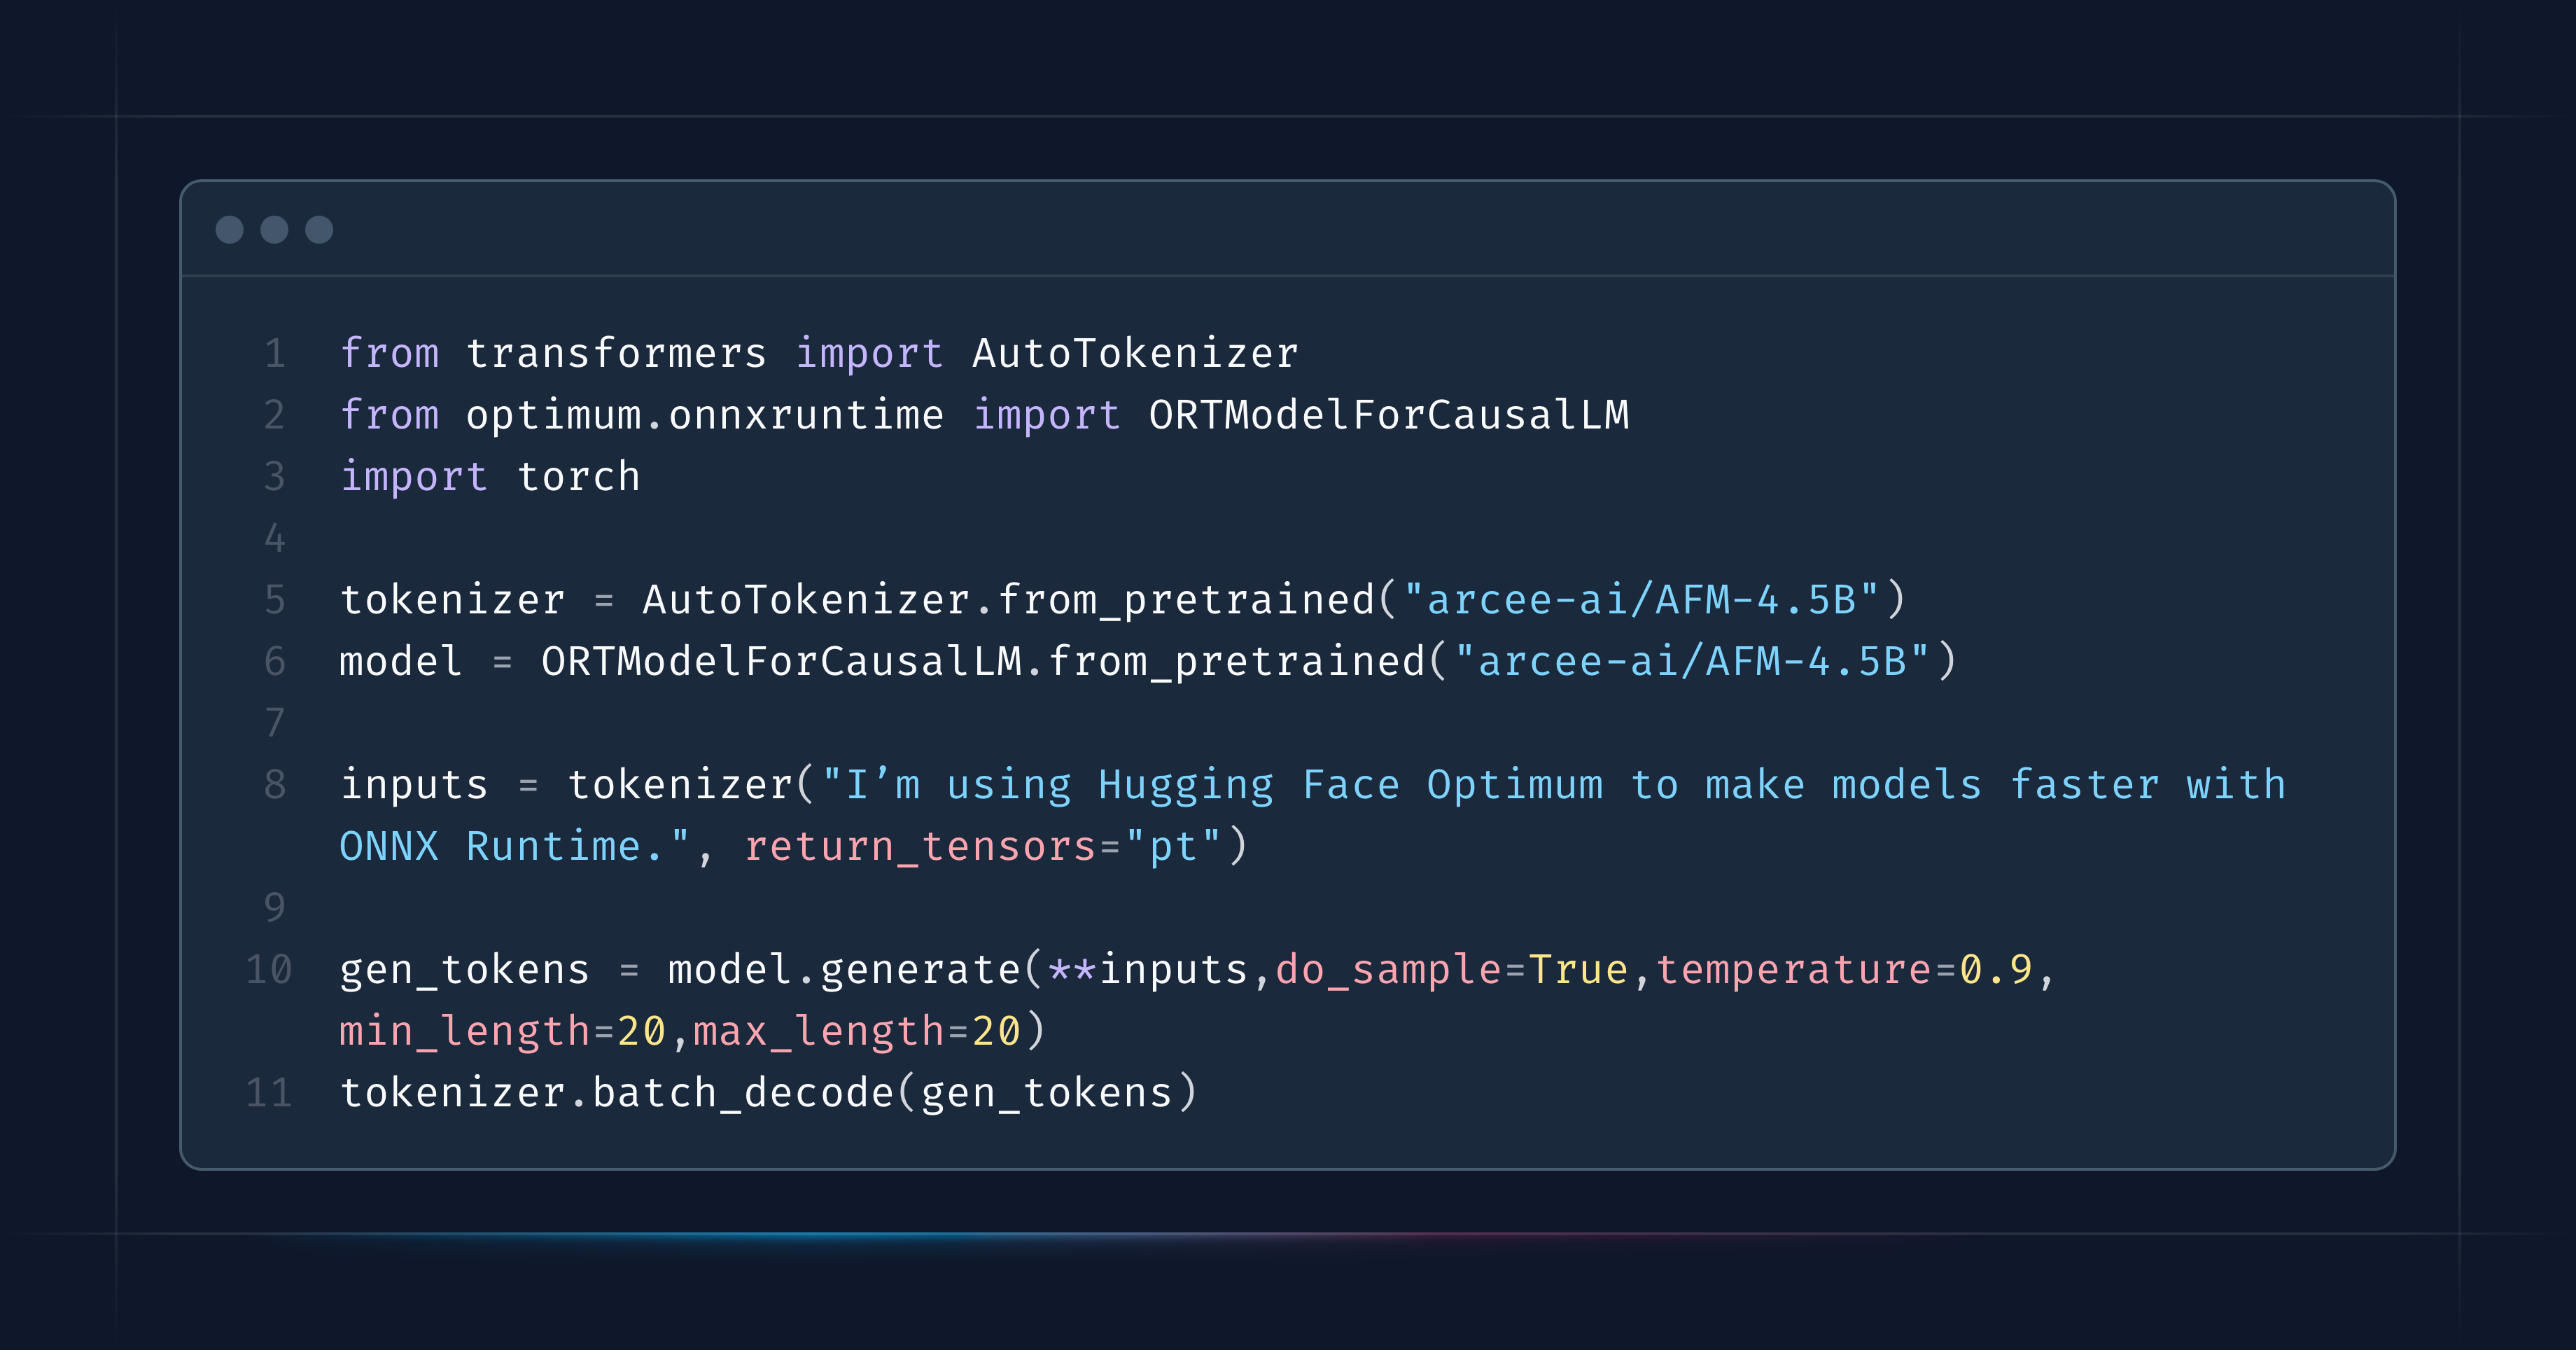Click the middle window dot in title bar
This screenshot has height=1350, width=2576.
pyautogui.click(x=274, y=230)
